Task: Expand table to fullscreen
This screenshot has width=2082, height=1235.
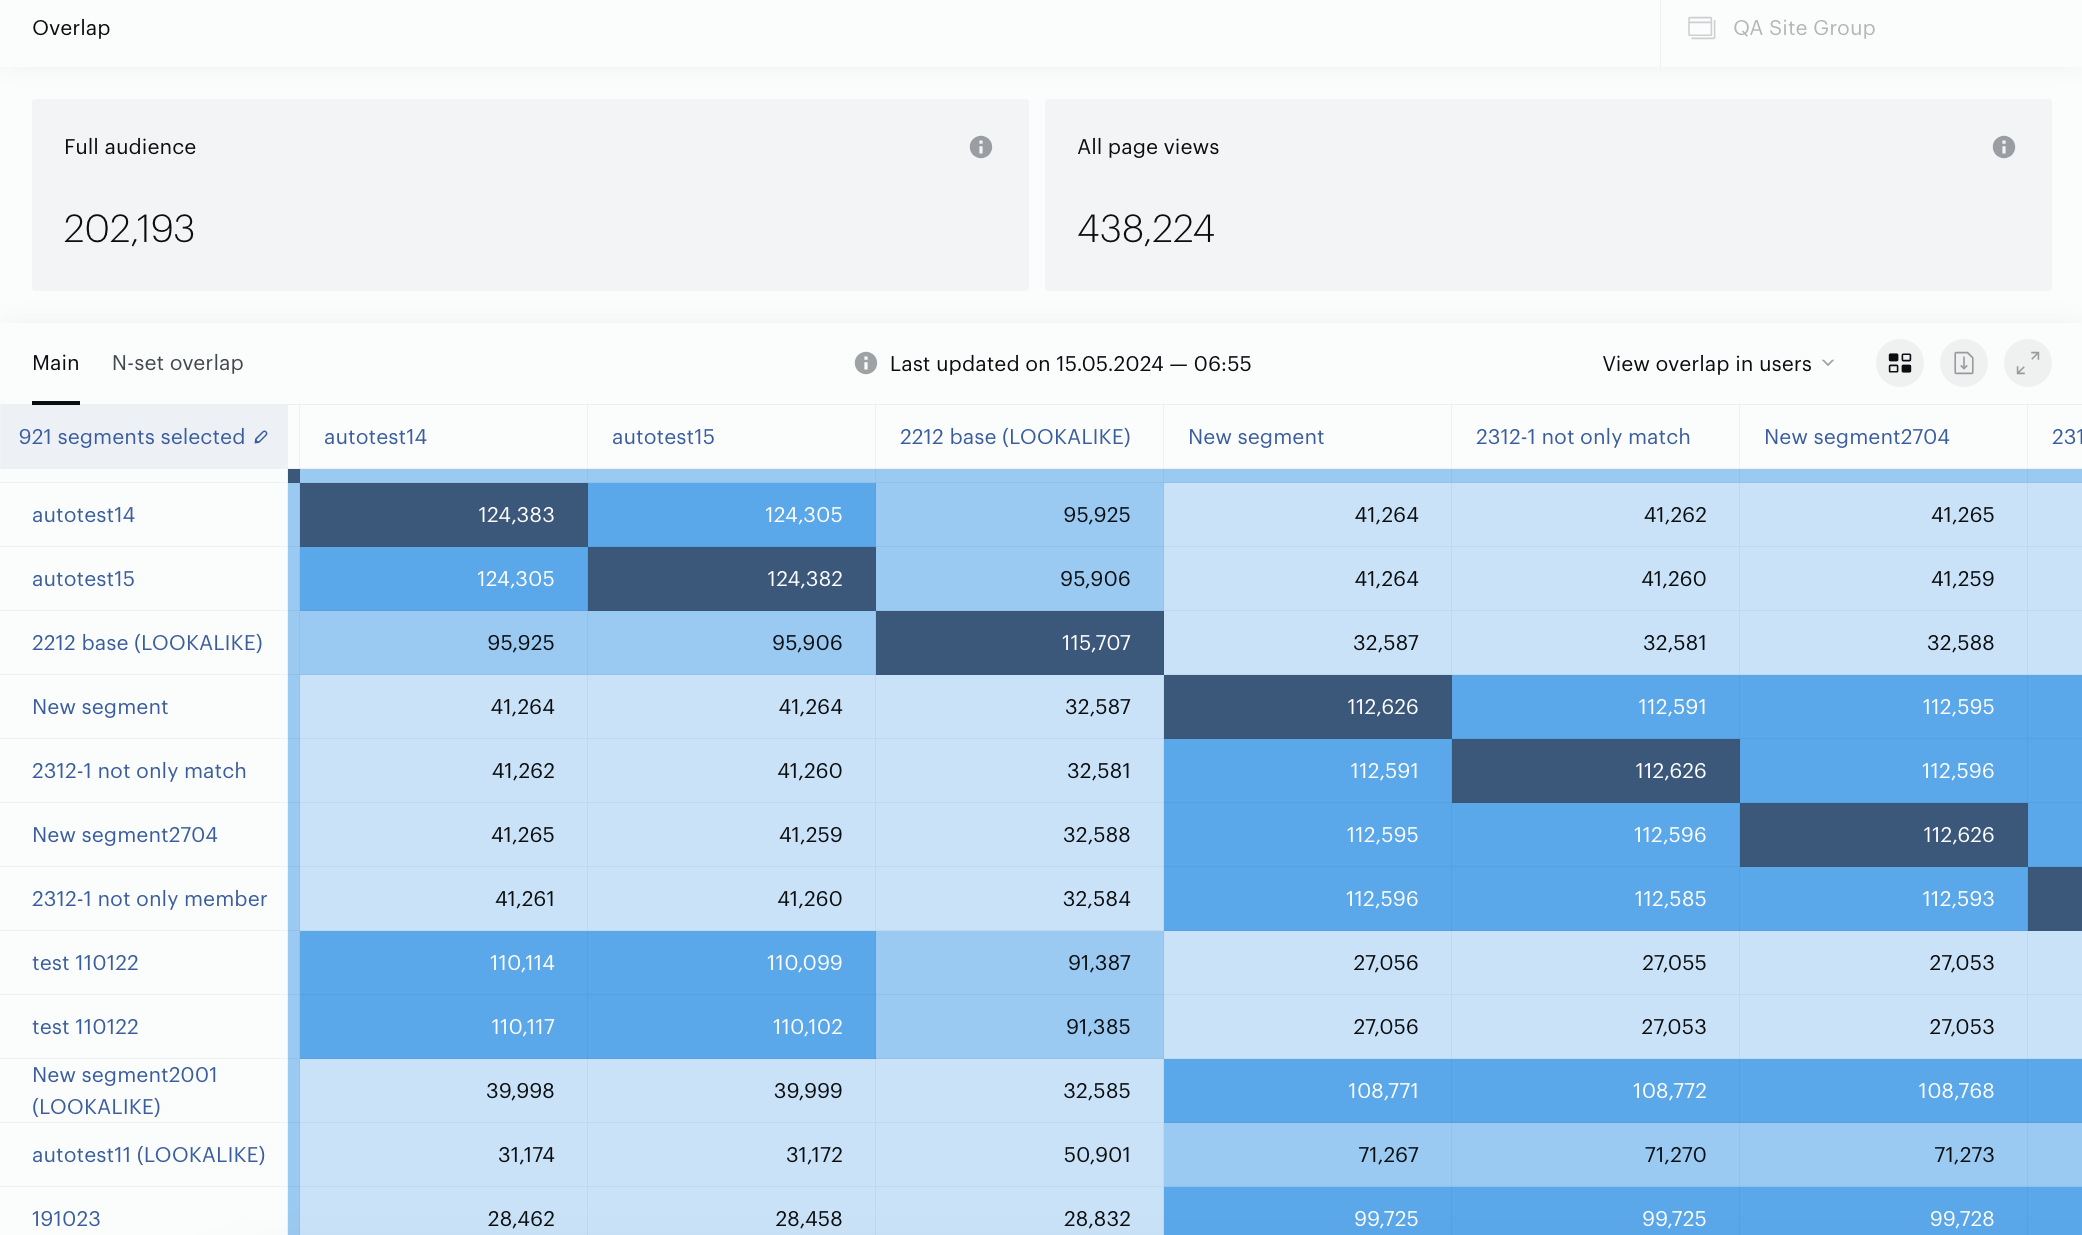Action: tap(2027, 363)
